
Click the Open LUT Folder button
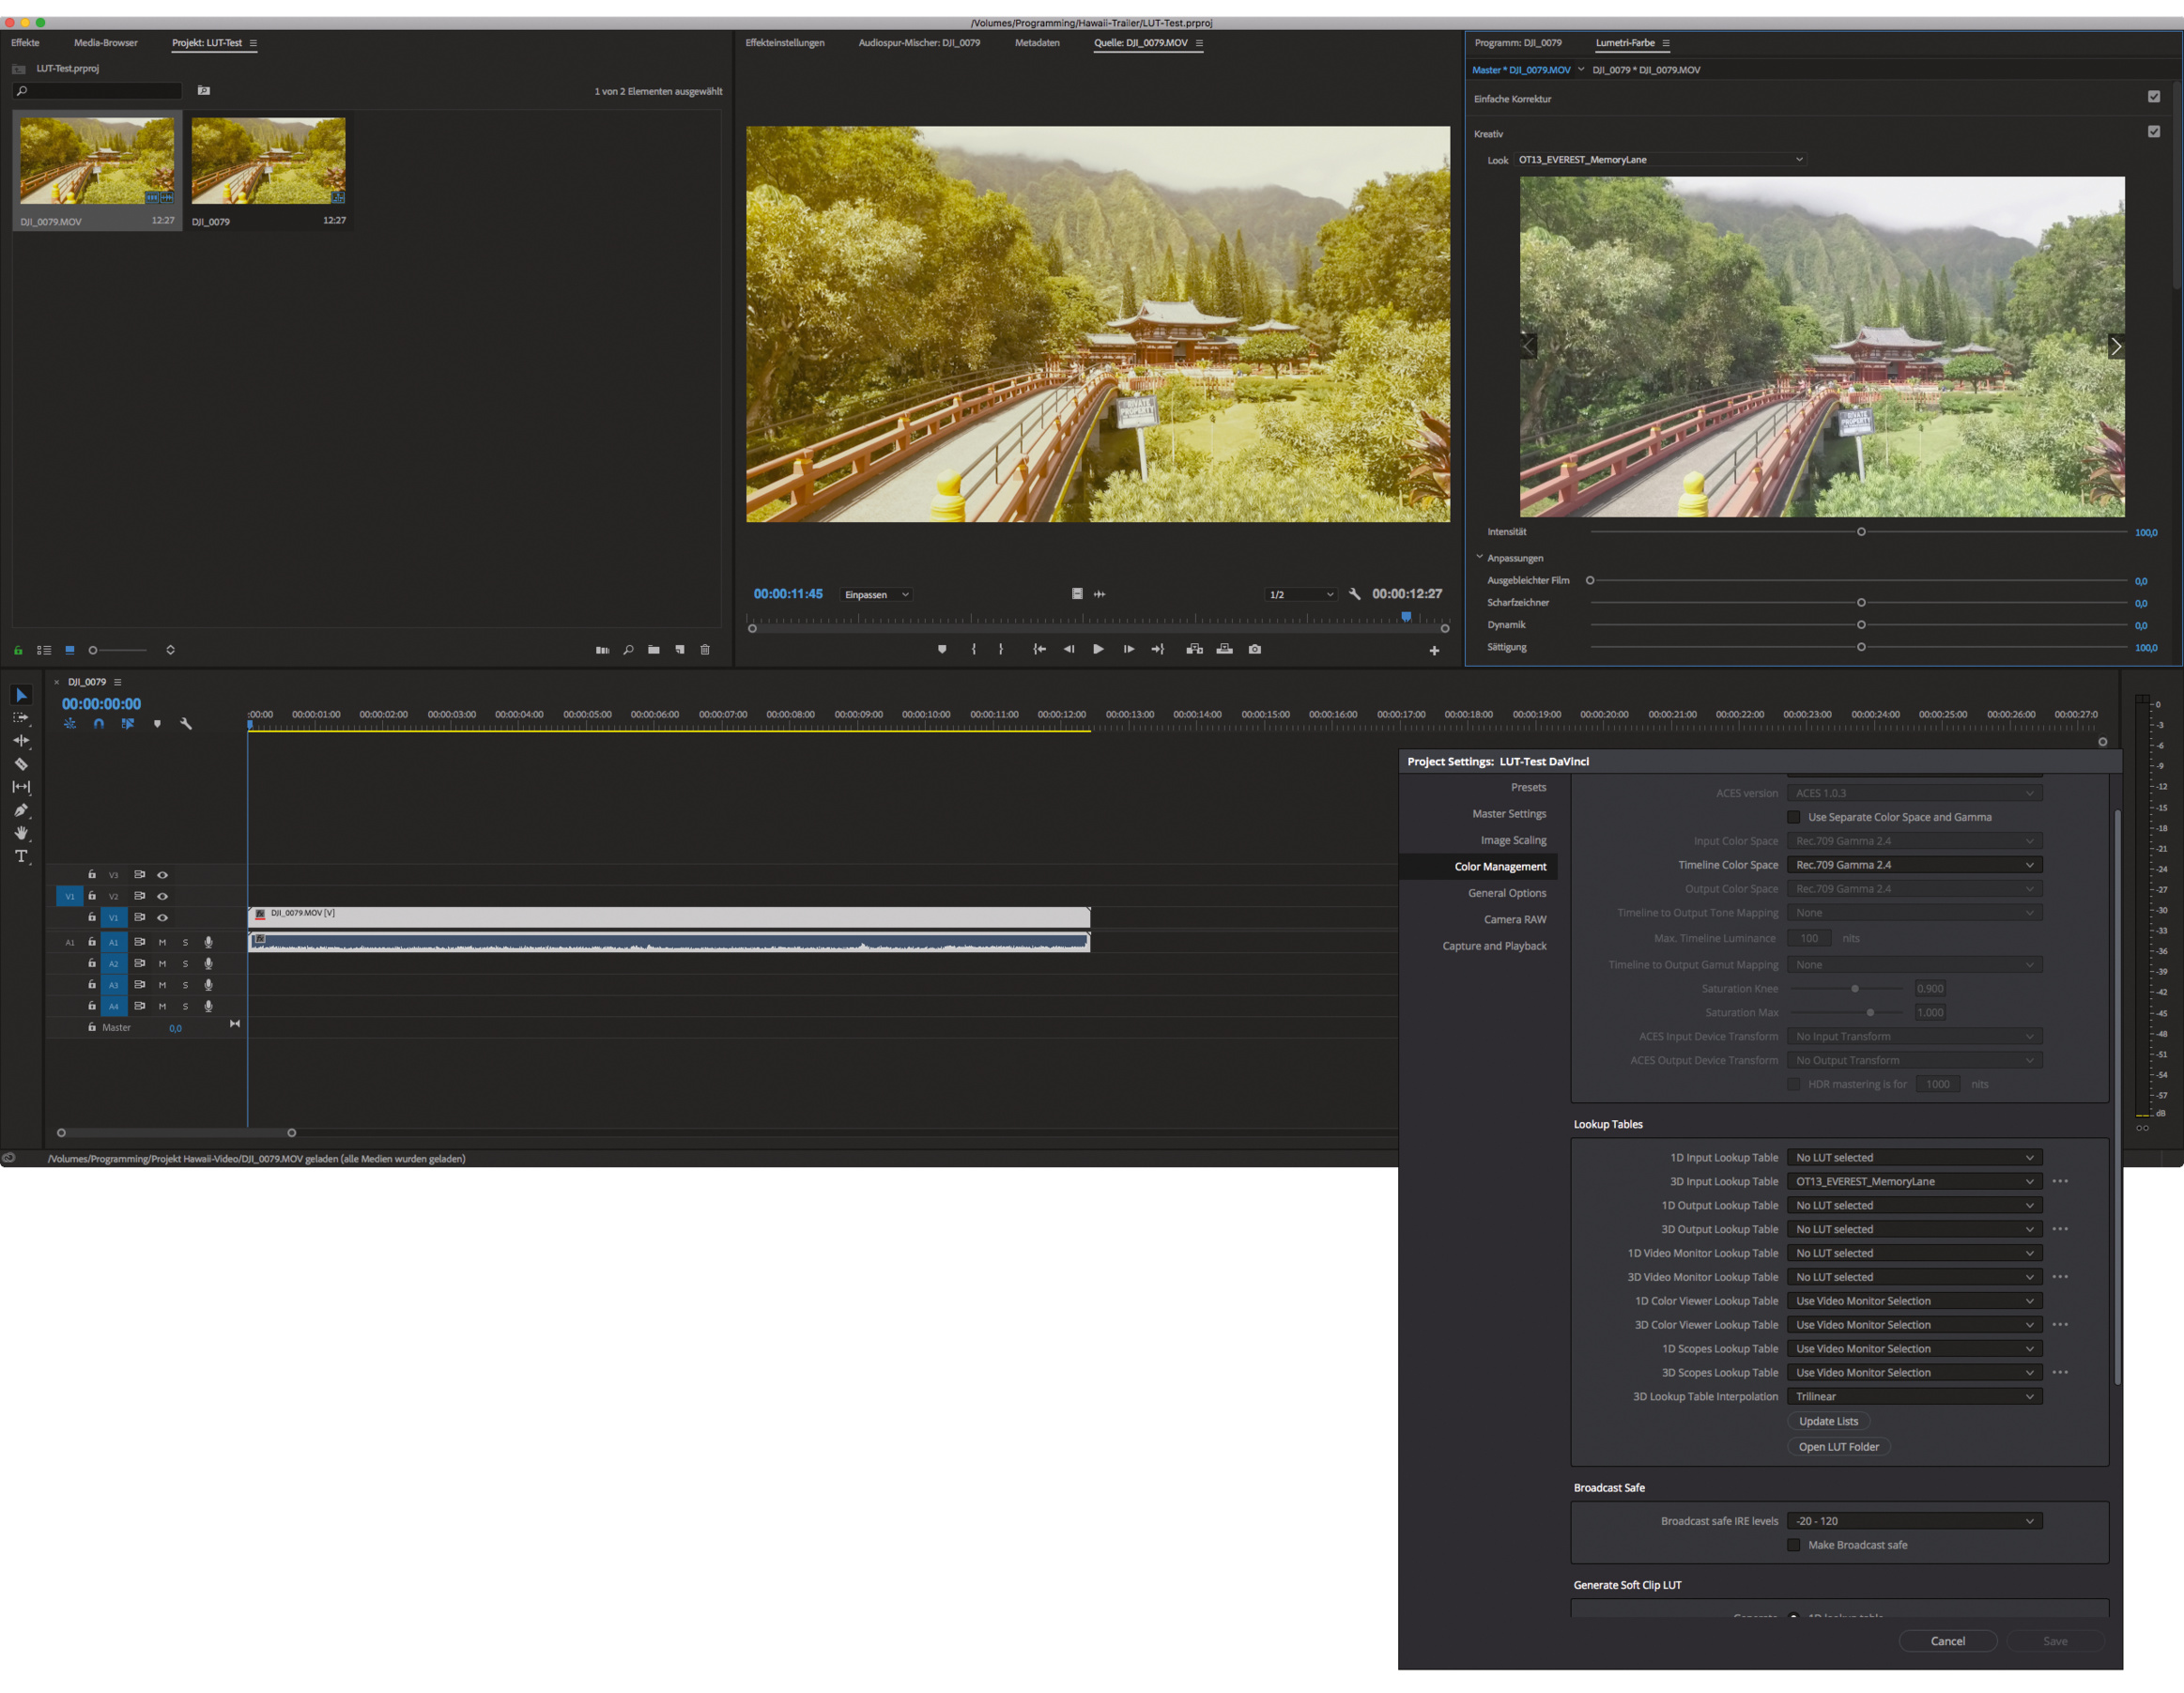click(1838, 1447)
